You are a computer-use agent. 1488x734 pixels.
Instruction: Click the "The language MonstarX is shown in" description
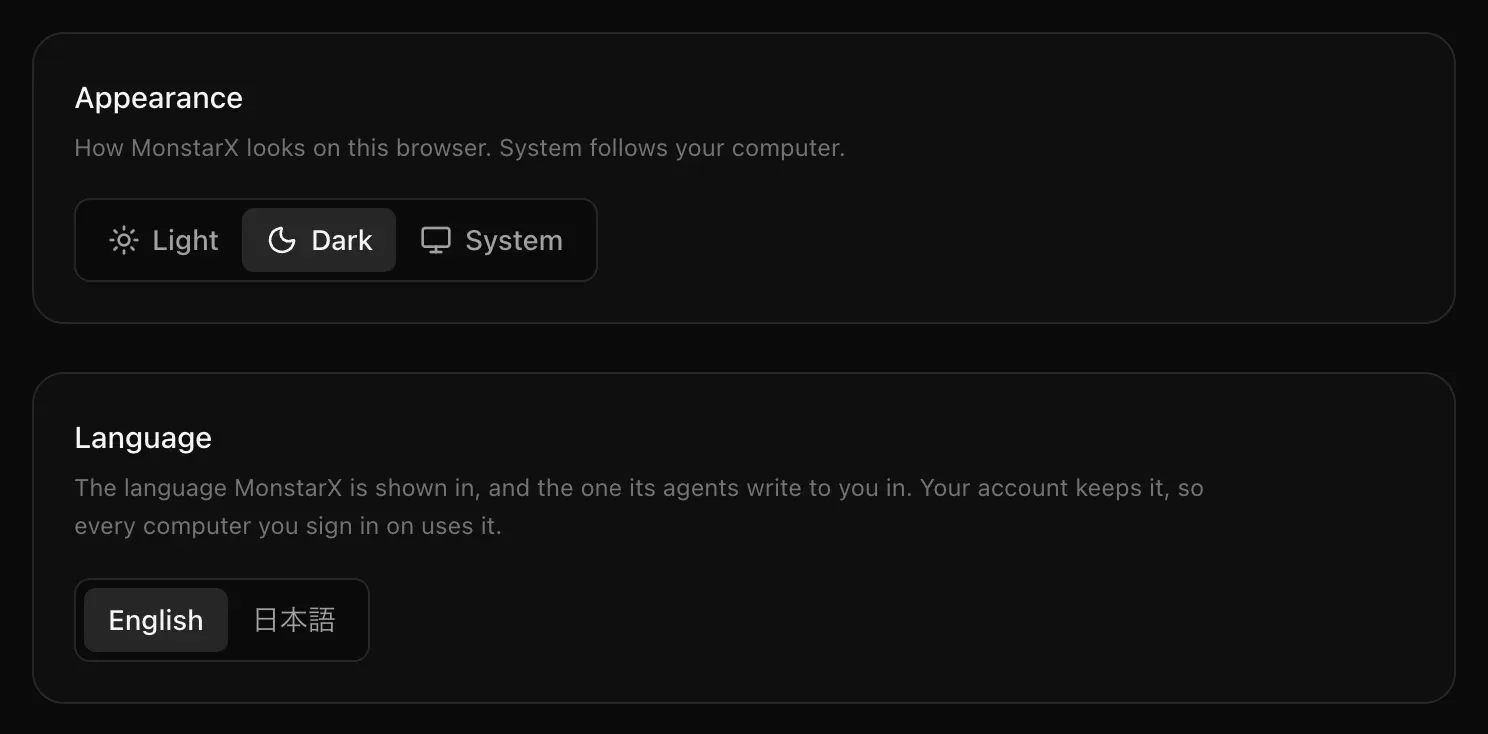(639, 507)
